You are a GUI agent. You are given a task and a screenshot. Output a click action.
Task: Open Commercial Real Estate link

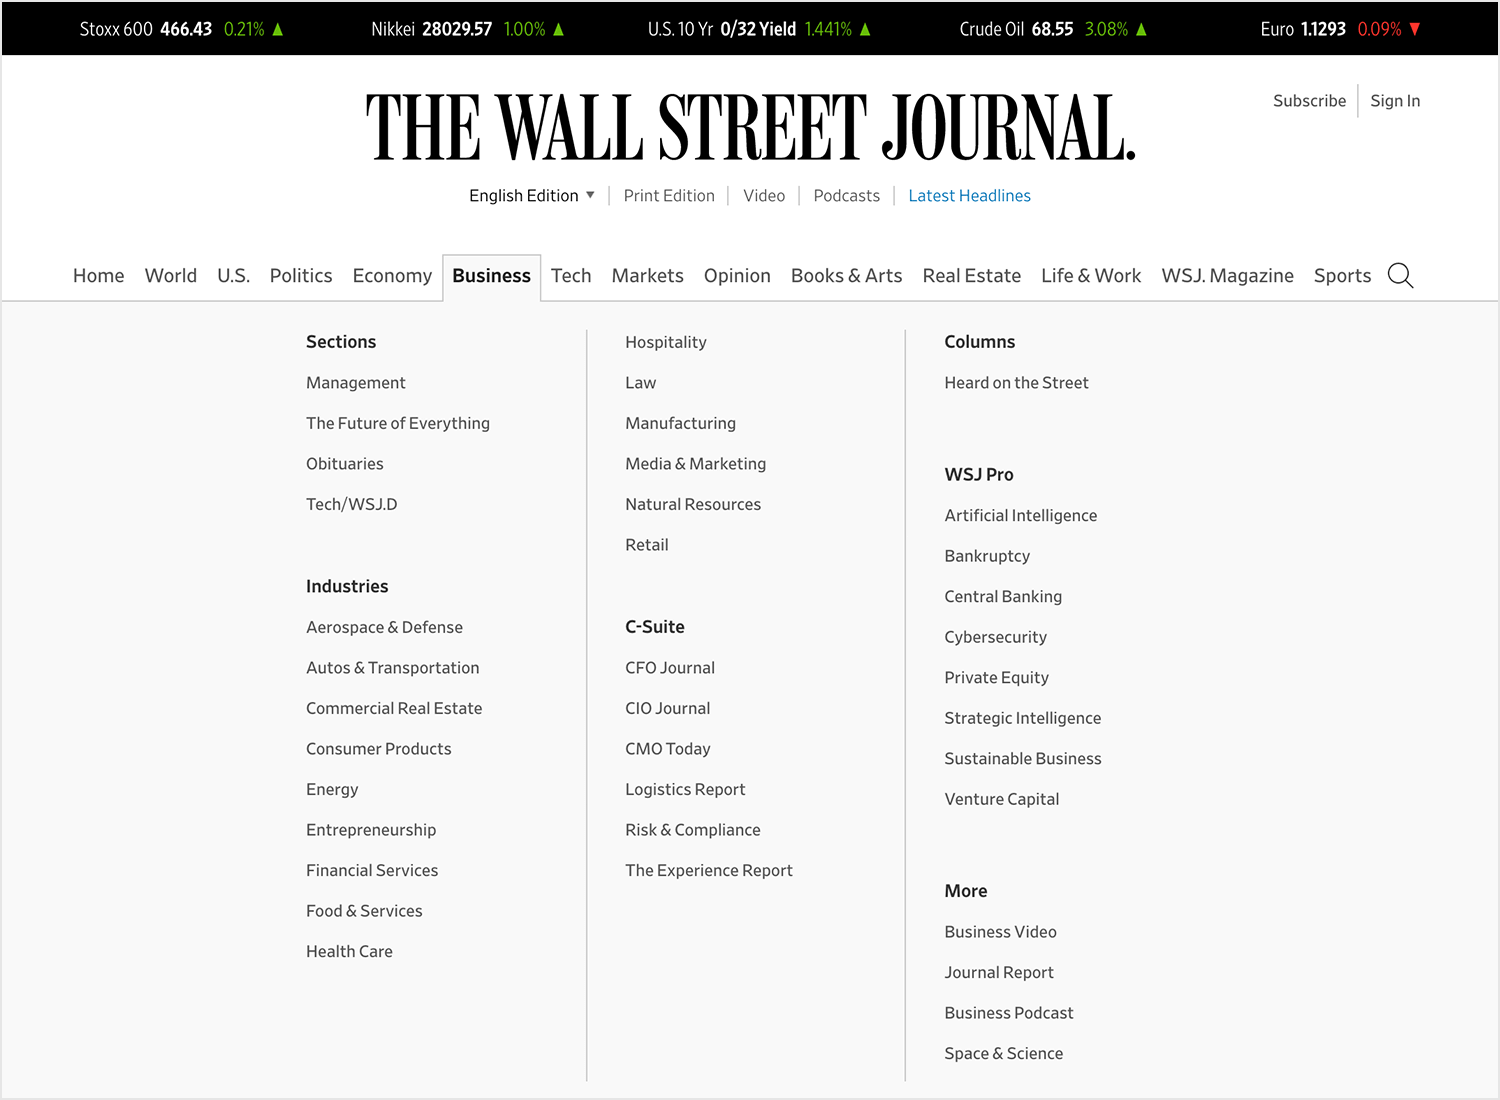394,708
